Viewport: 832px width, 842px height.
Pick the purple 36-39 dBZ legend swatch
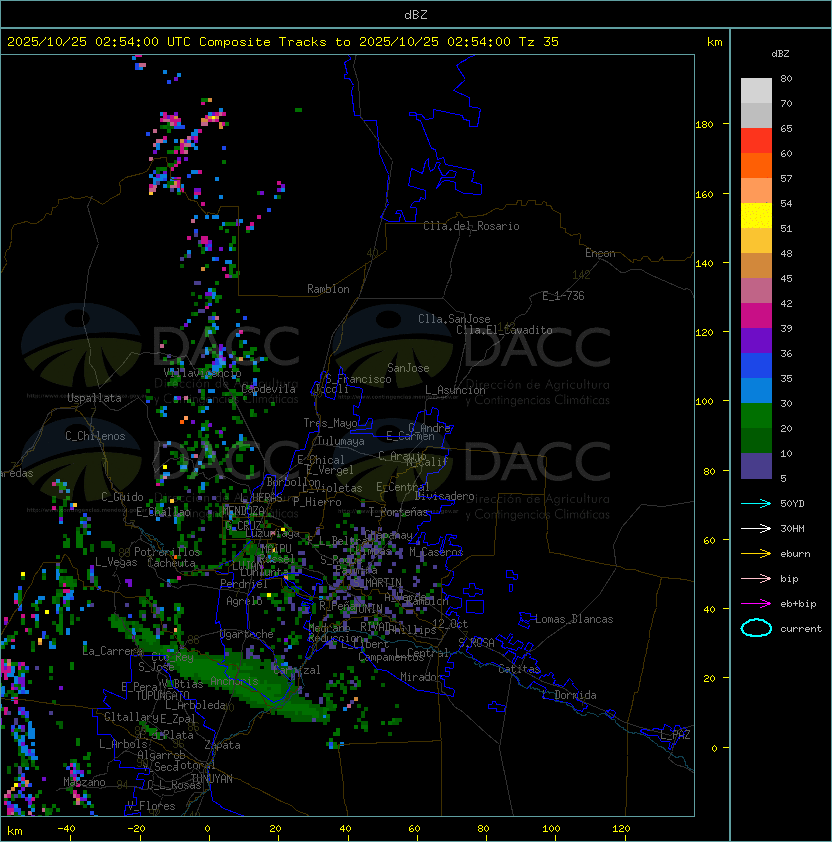(x=756, y=341)
